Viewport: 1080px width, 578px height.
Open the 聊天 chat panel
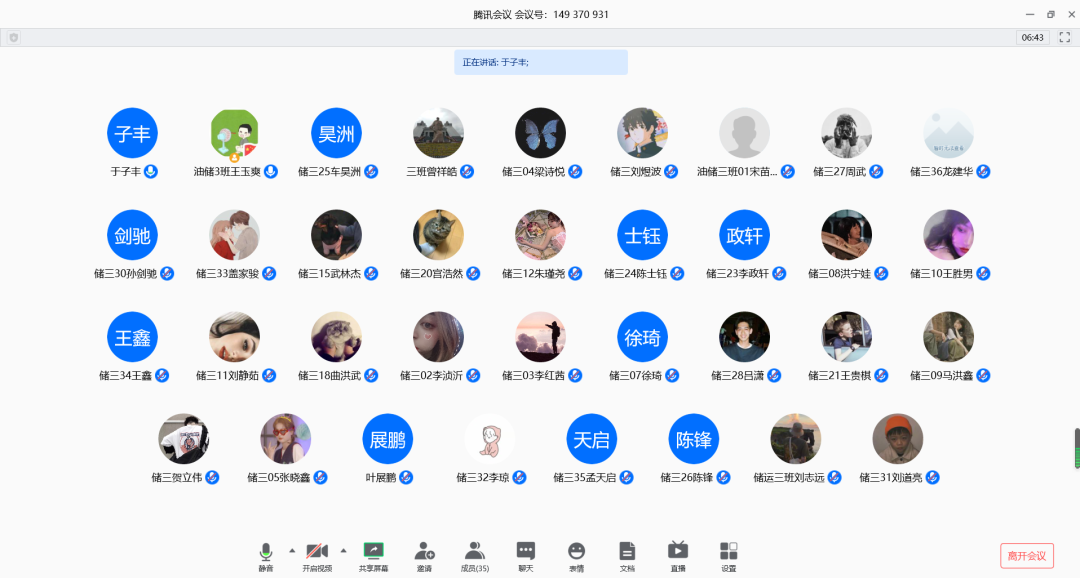pyautogui.click(x=525, y=555)
